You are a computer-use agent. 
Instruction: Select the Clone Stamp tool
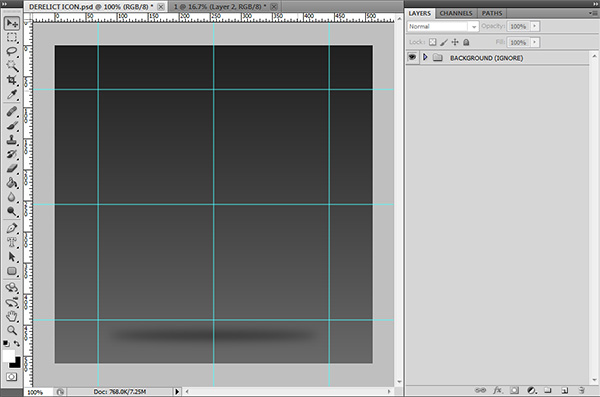[12, 140]
